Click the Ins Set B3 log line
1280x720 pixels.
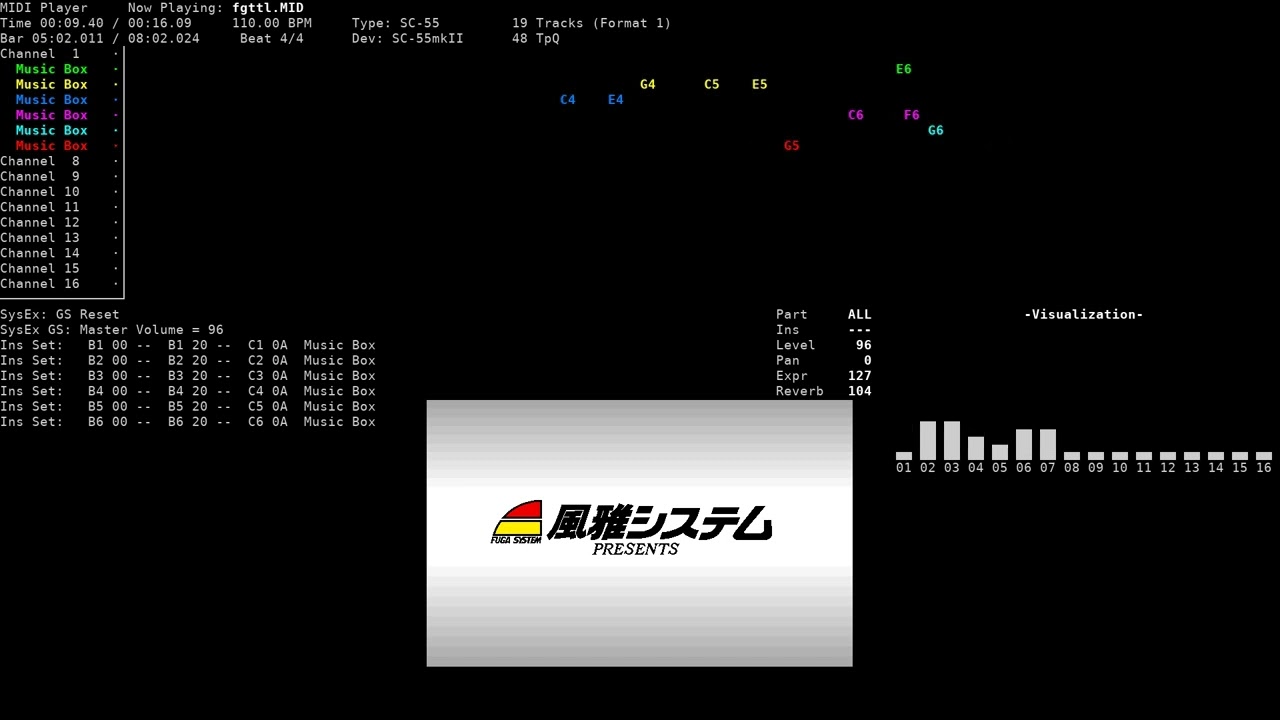point(188,376)
